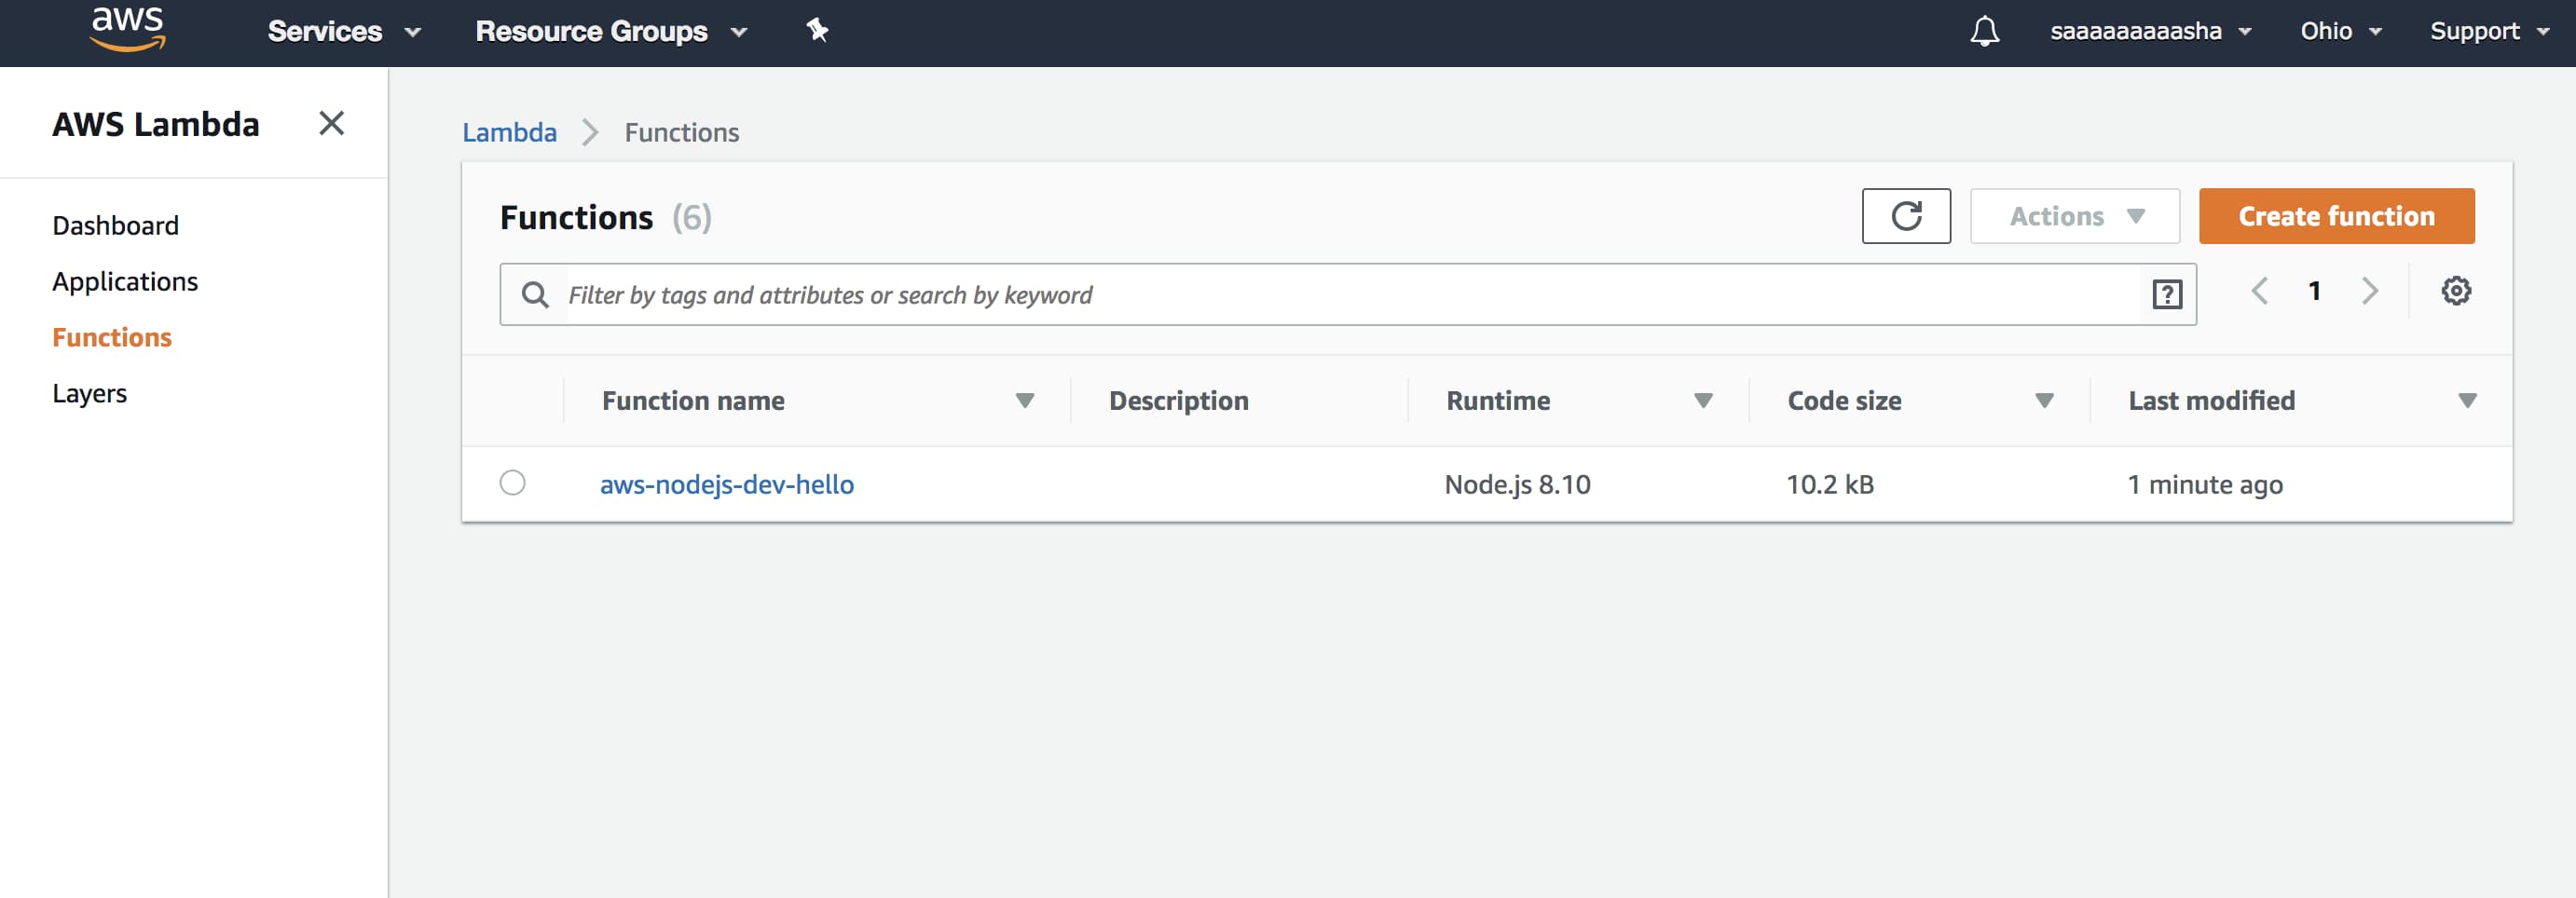The image size is (2576, 898).
Task: Close the AWS Lambda side panel
Action: (331, 123)
